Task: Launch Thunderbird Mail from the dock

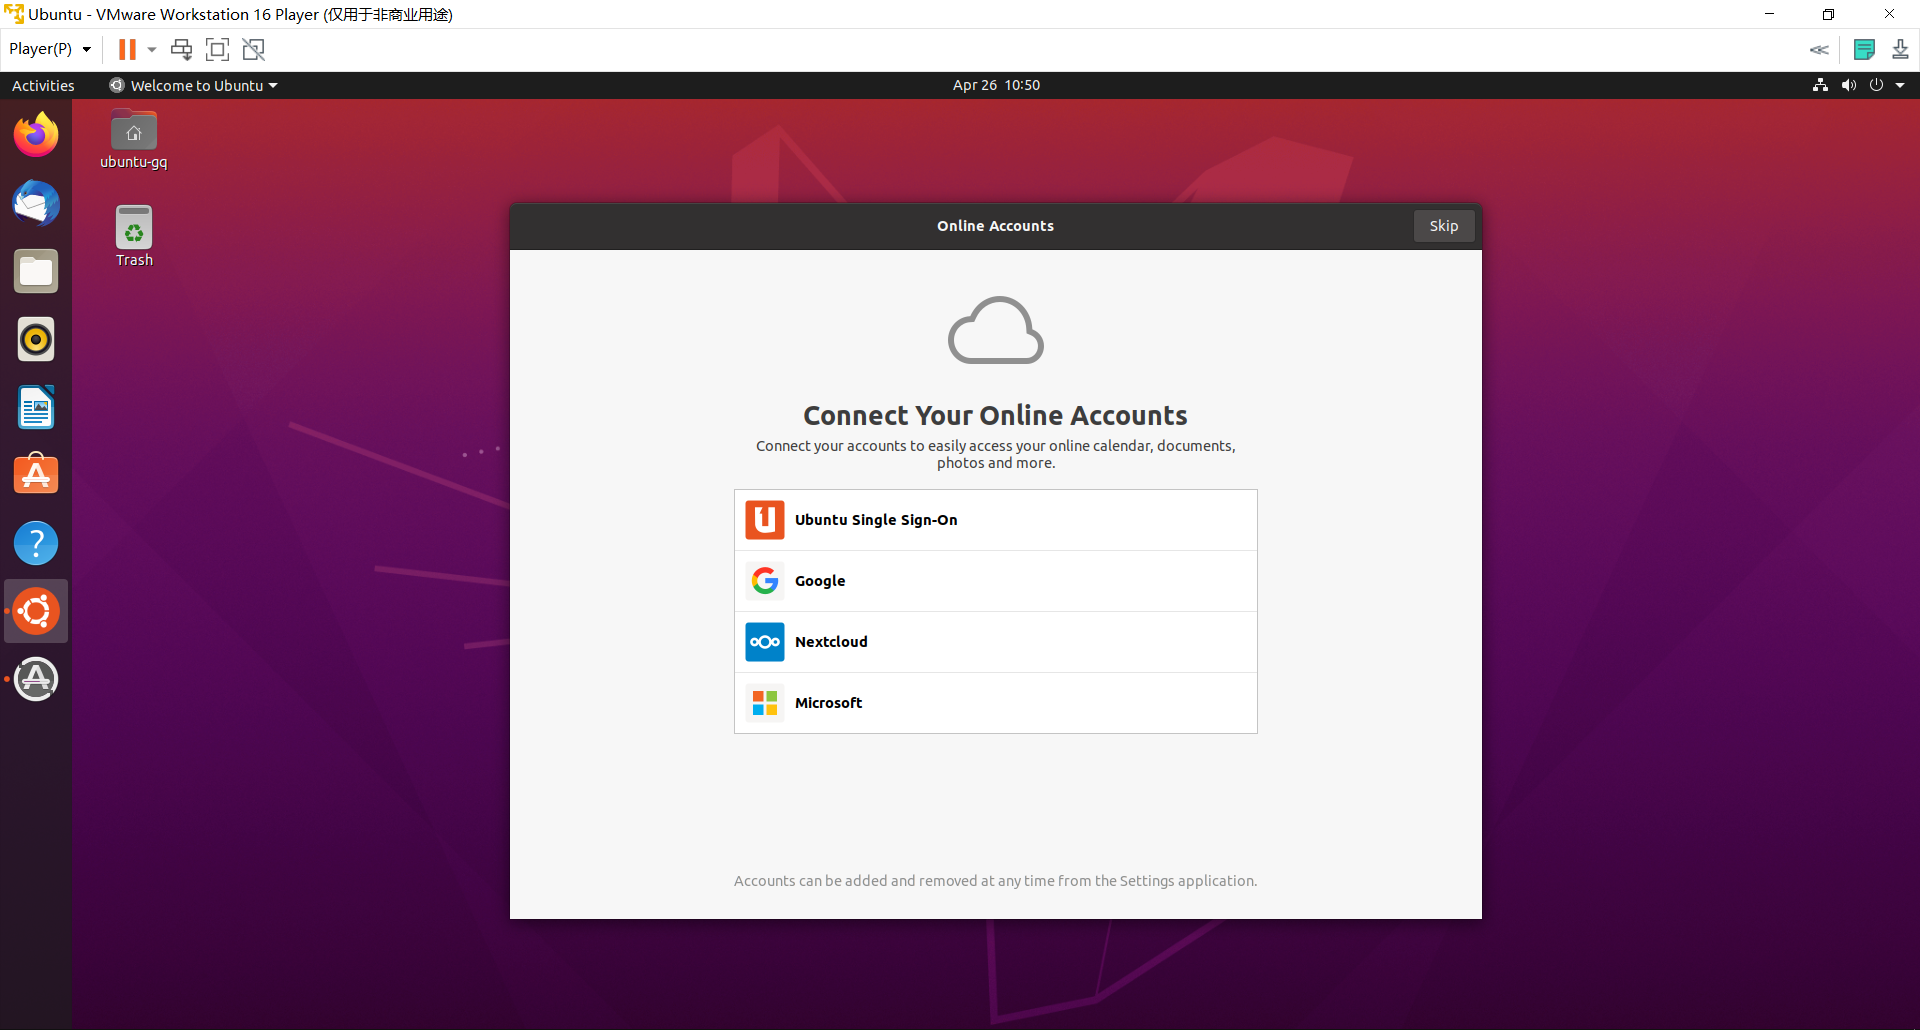Action: [36, 203]
